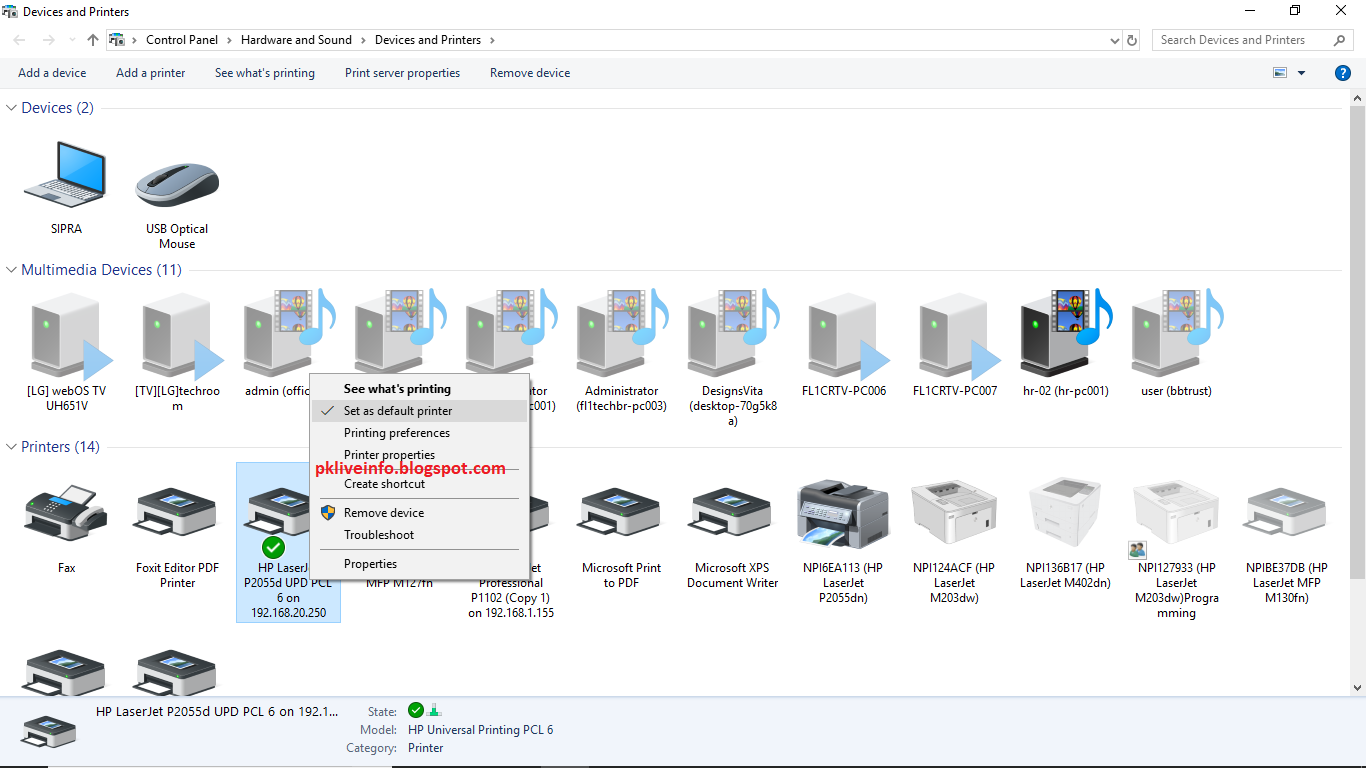
Task: Select Microsoft XPS Document Writer printer
Action: [x=732, y=514]
